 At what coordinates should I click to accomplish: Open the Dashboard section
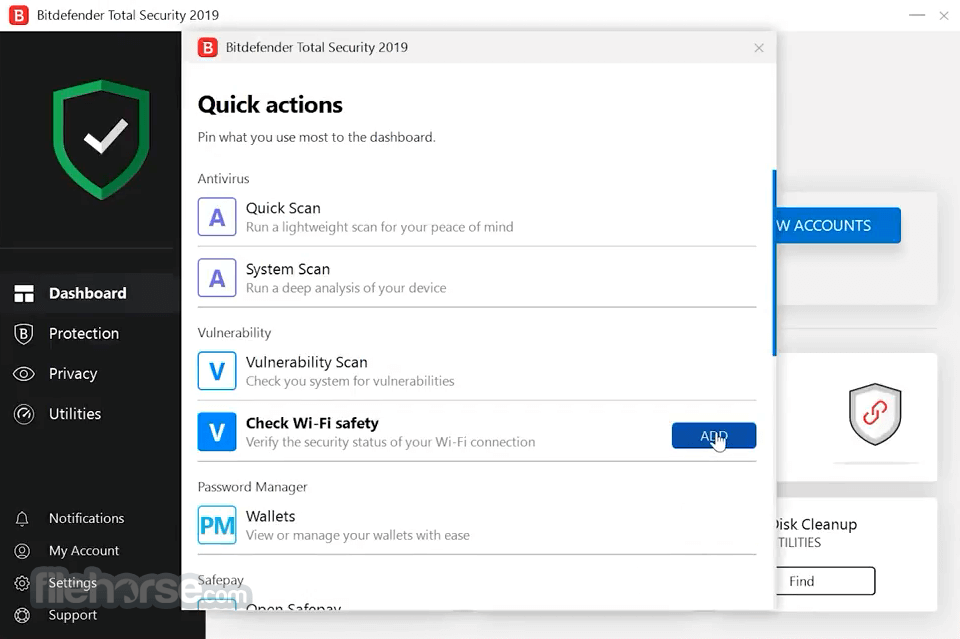click(88, 294)
